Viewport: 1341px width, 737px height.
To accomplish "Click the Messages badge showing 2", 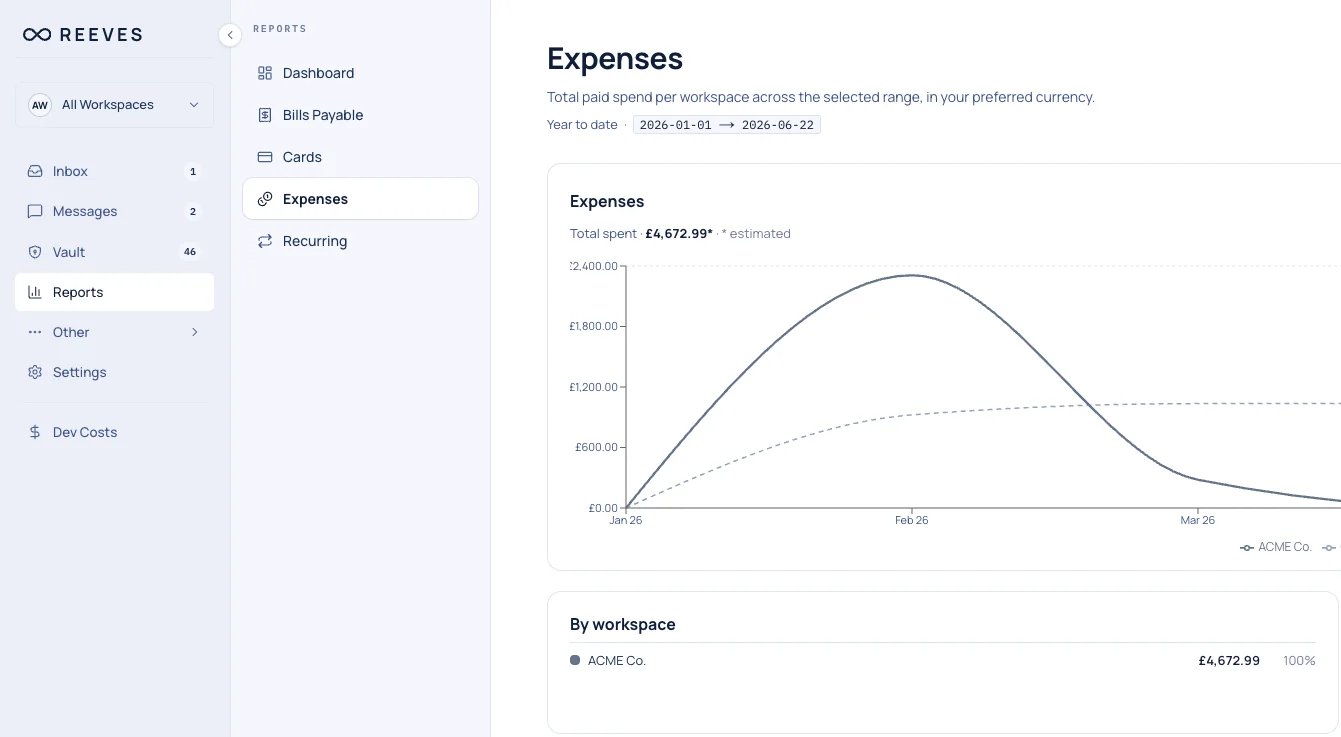I will point(193,212).
